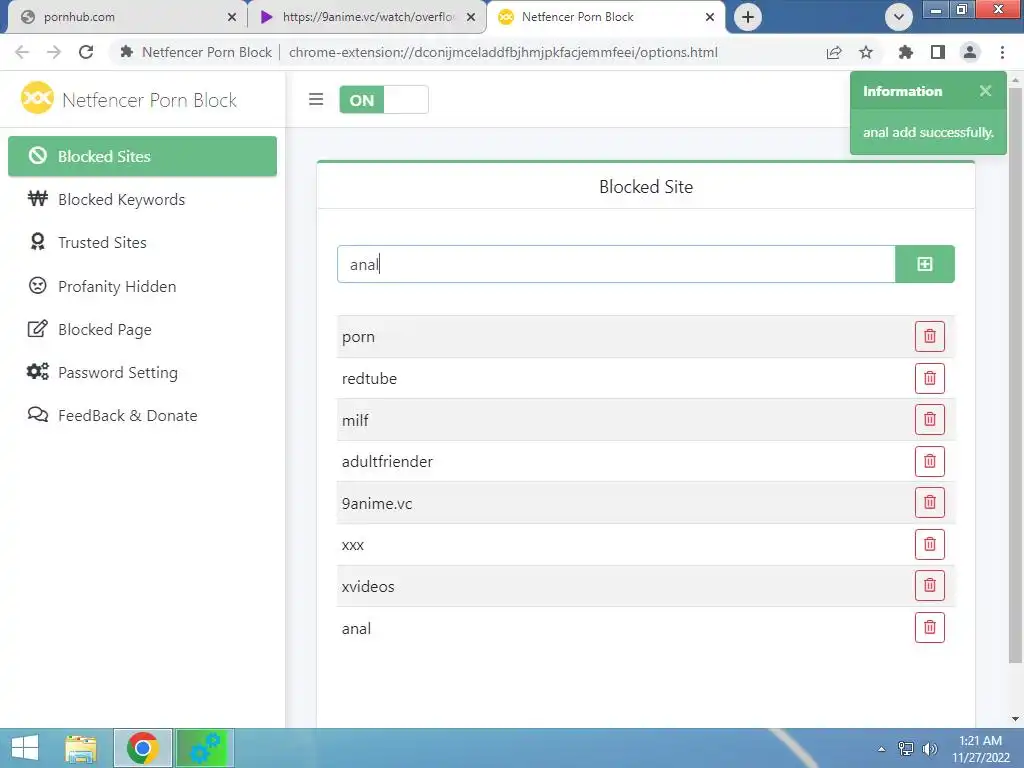
Task: Close the Information notification
Action: [985, 91]
